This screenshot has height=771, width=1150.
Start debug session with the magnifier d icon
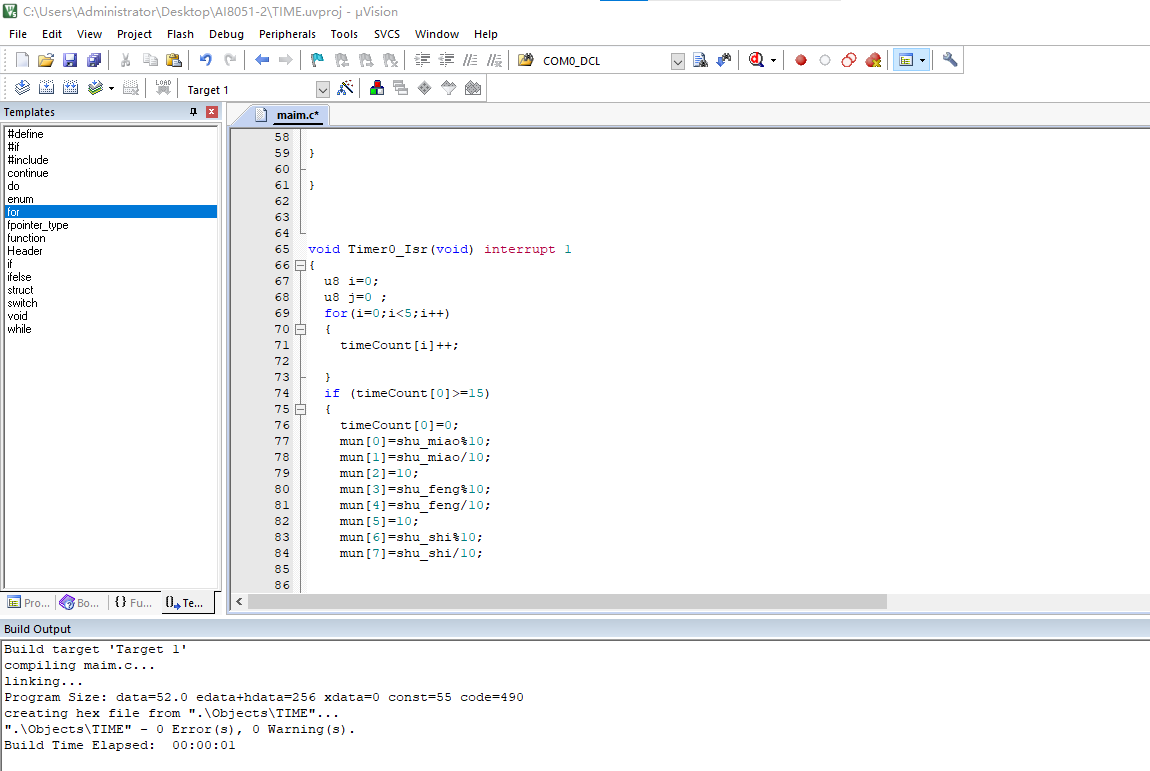756,60
